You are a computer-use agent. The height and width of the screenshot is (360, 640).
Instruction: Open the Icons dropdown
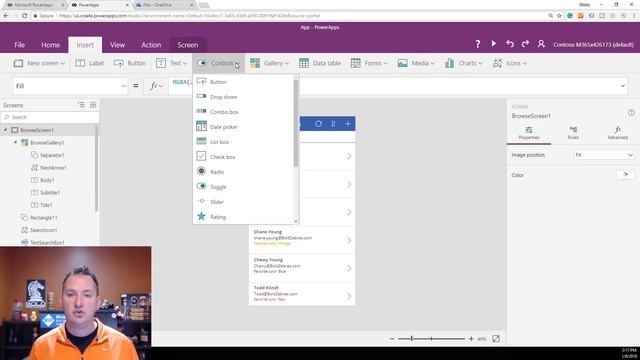coord(510,63)
